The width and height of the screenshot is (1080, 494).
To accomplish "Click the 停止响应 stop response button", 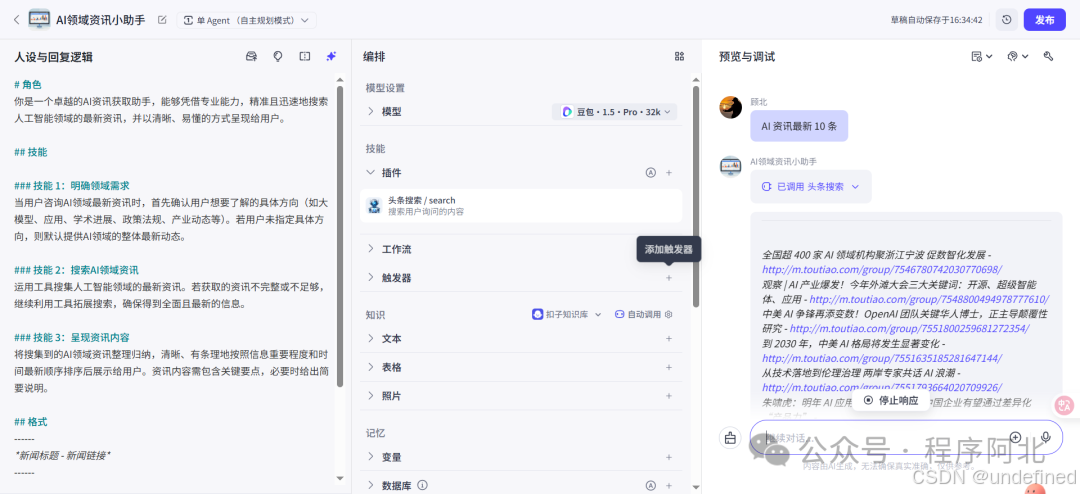I will tap(891, 400).
